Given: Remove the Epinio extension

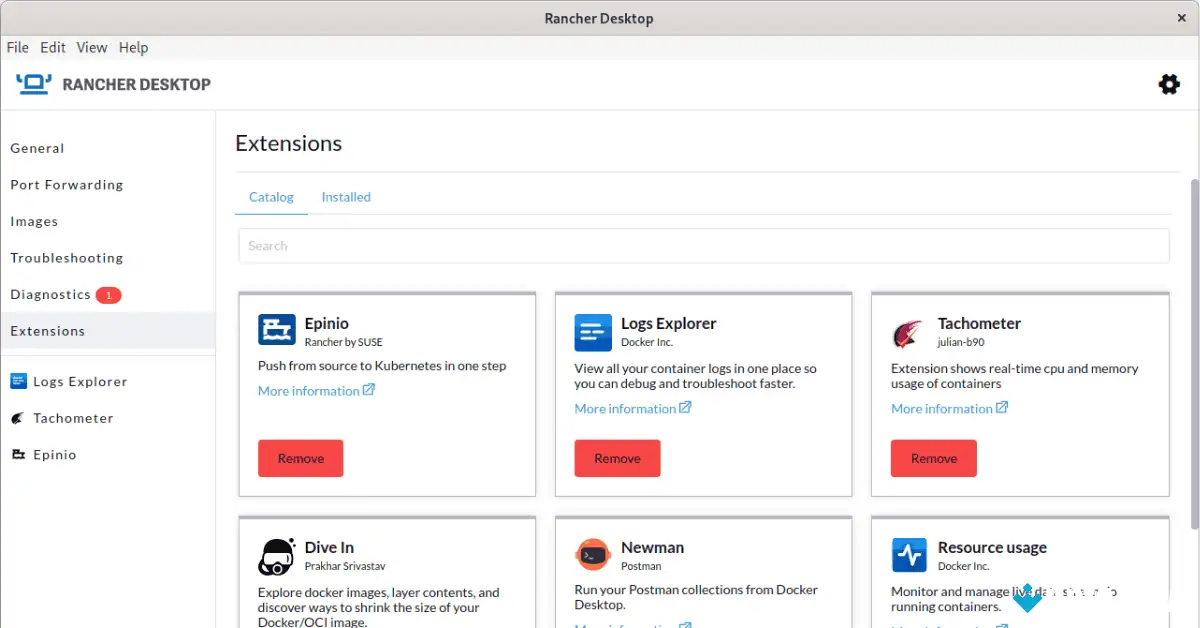Looking at the screenshot, I should coord(300,457).
